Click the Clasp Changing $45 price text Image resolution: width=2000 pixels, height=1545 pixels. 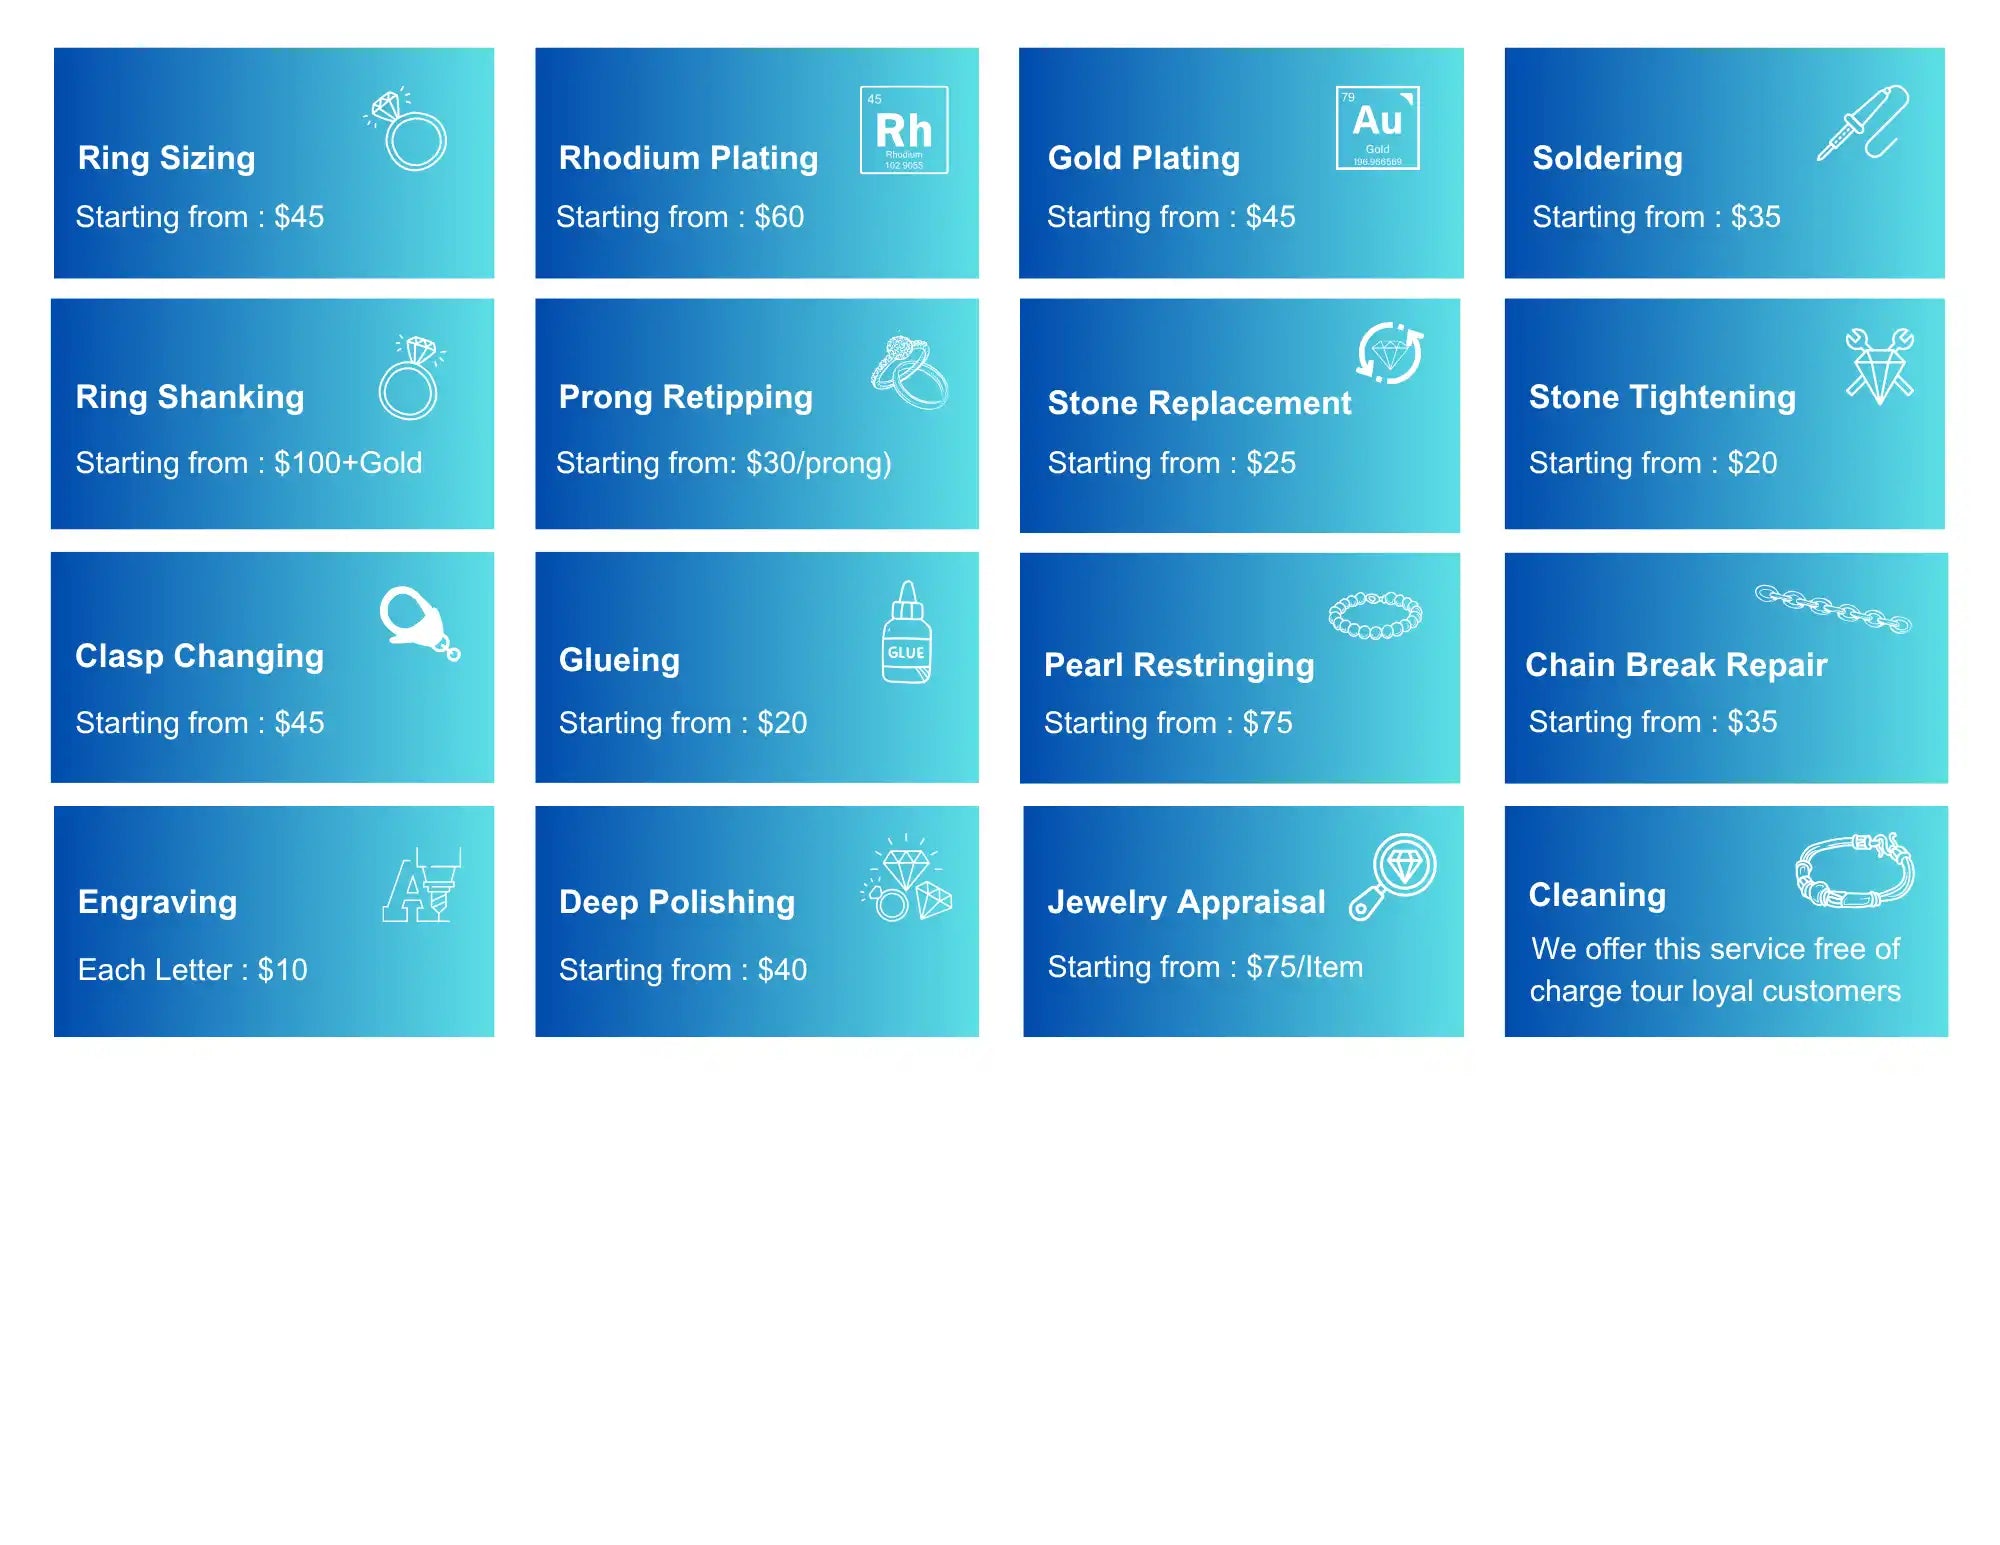coord(200,723)
